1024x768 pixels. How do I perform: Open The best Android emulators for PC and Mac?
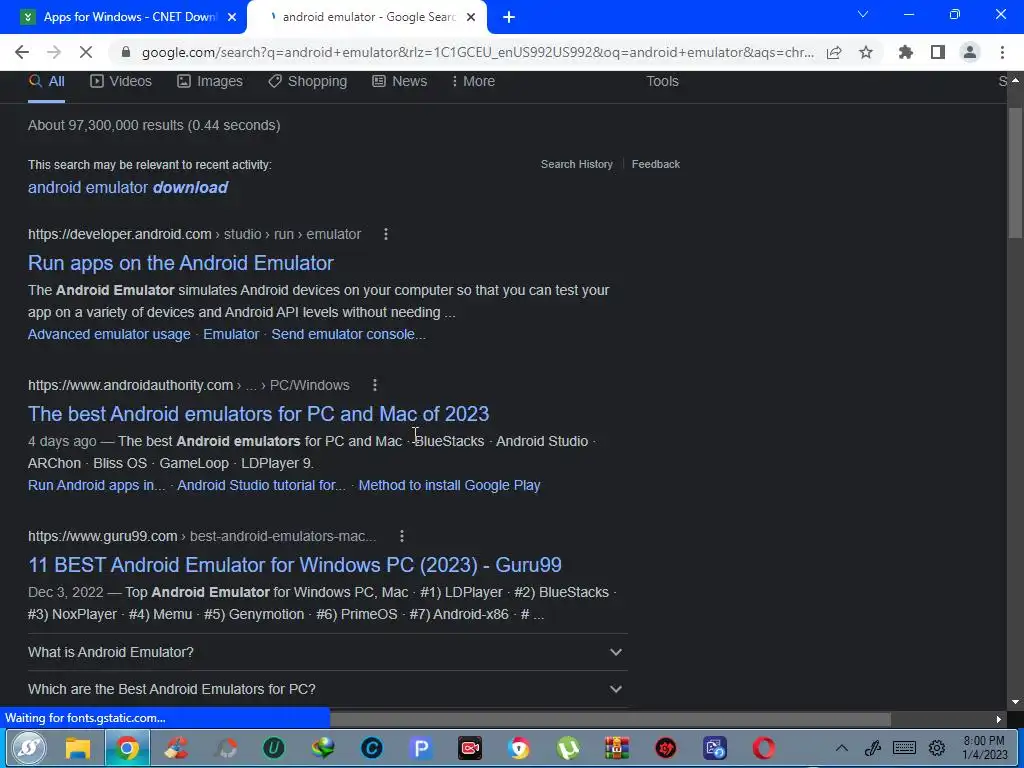click(x=259, y=413)
